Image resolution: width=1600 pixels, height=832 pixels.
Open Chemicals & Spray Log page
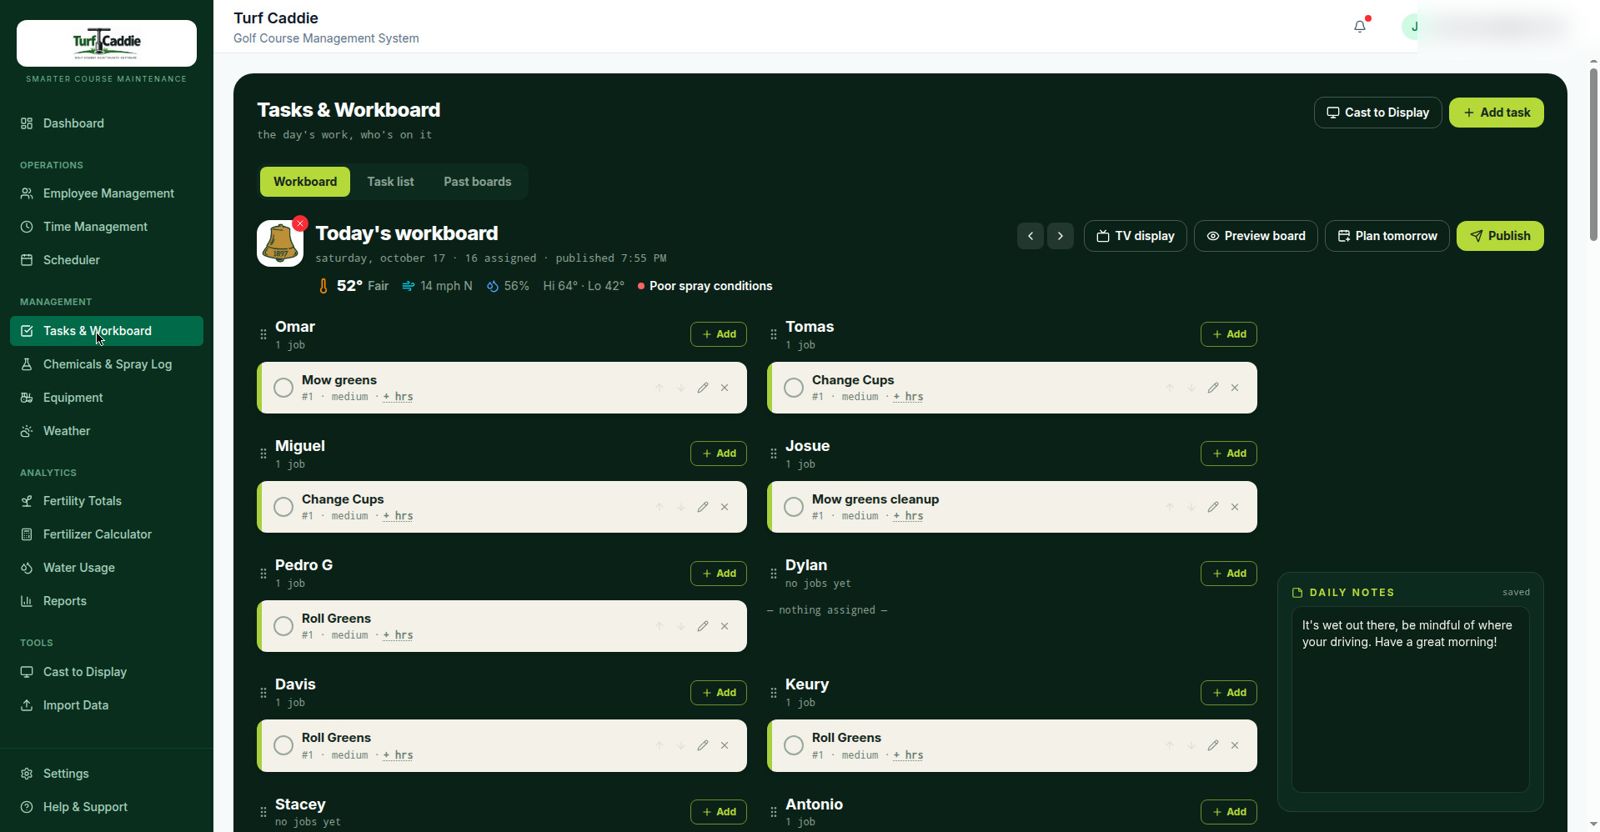point(107,364)
